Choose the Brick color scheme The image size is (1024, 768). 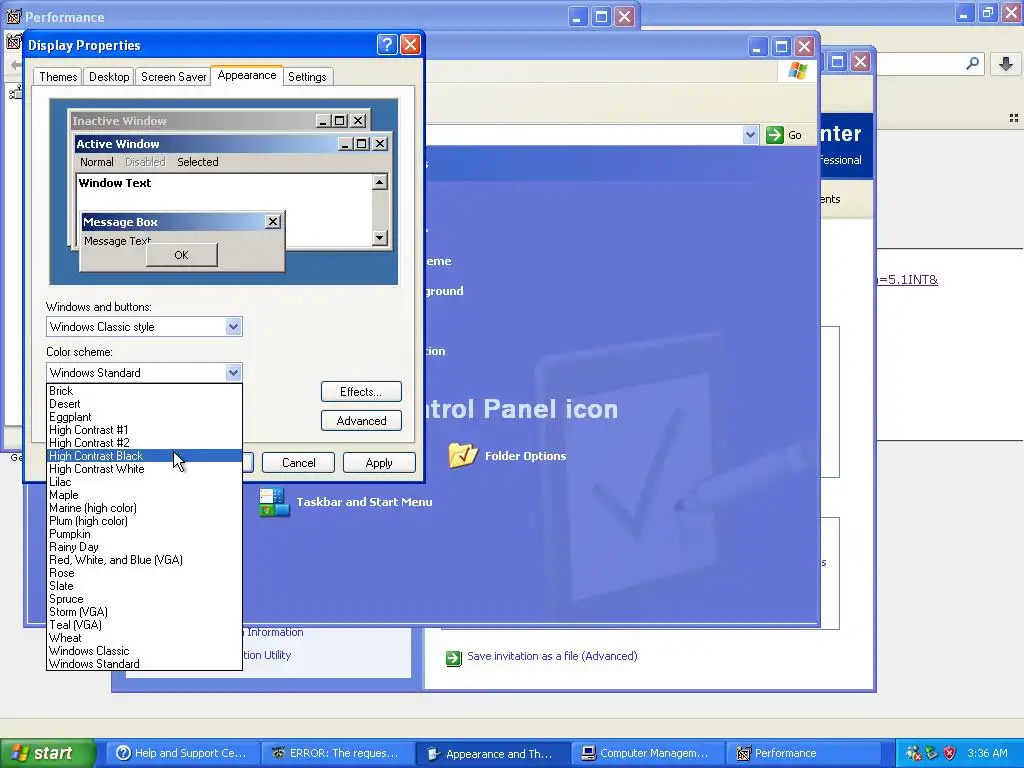(144, 391)
